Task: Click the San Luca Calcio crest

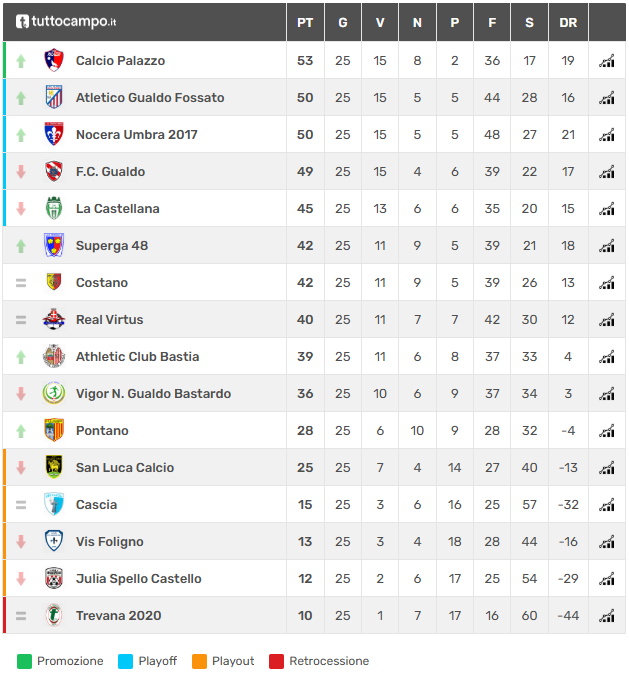Action: [54, 468]
